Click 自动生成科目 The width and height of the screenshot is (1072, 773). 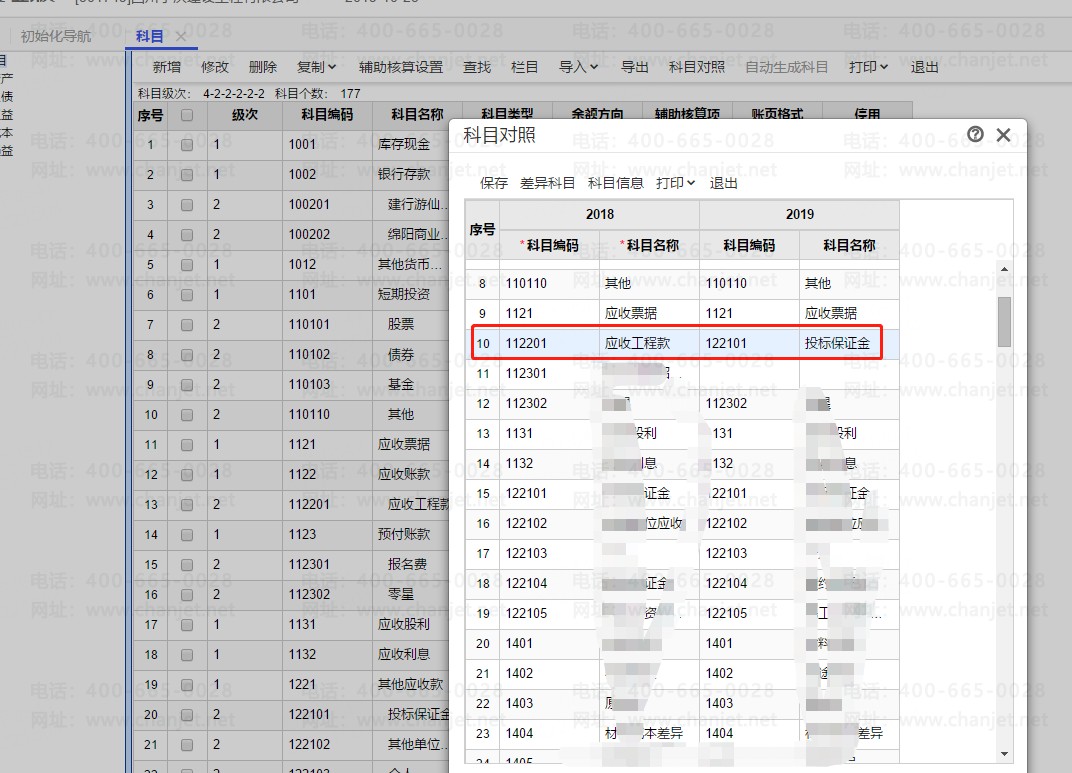(786, 67)
